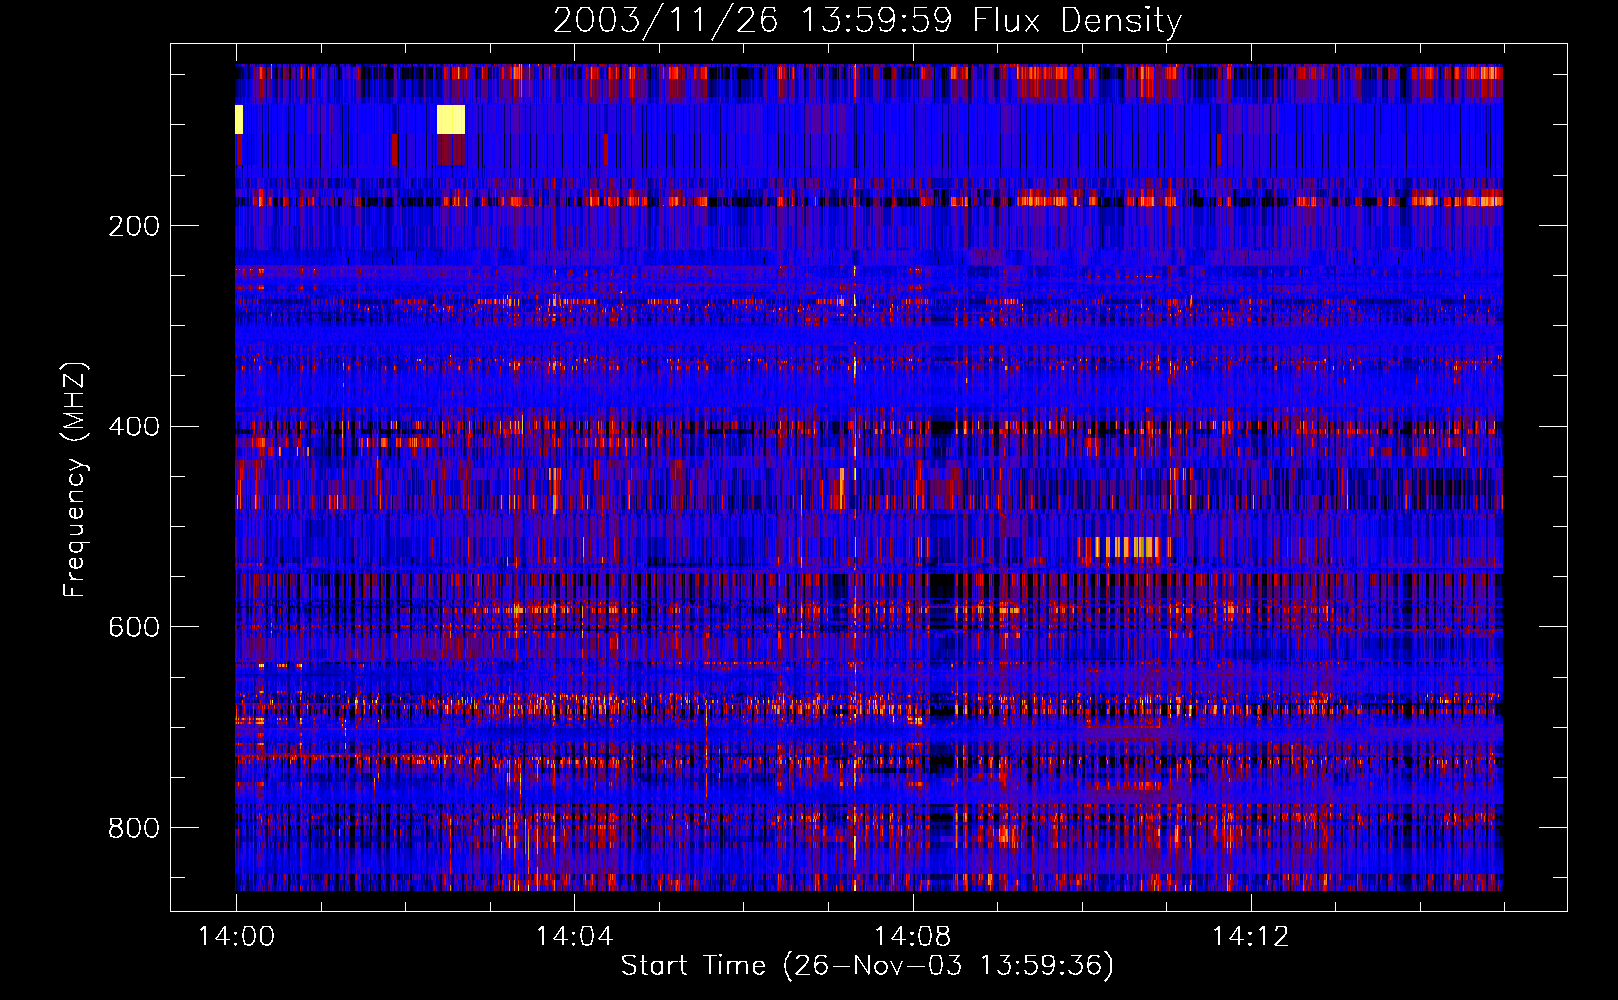Click the "Frequency (MHZ)" y-axis label

coord(74,480)
